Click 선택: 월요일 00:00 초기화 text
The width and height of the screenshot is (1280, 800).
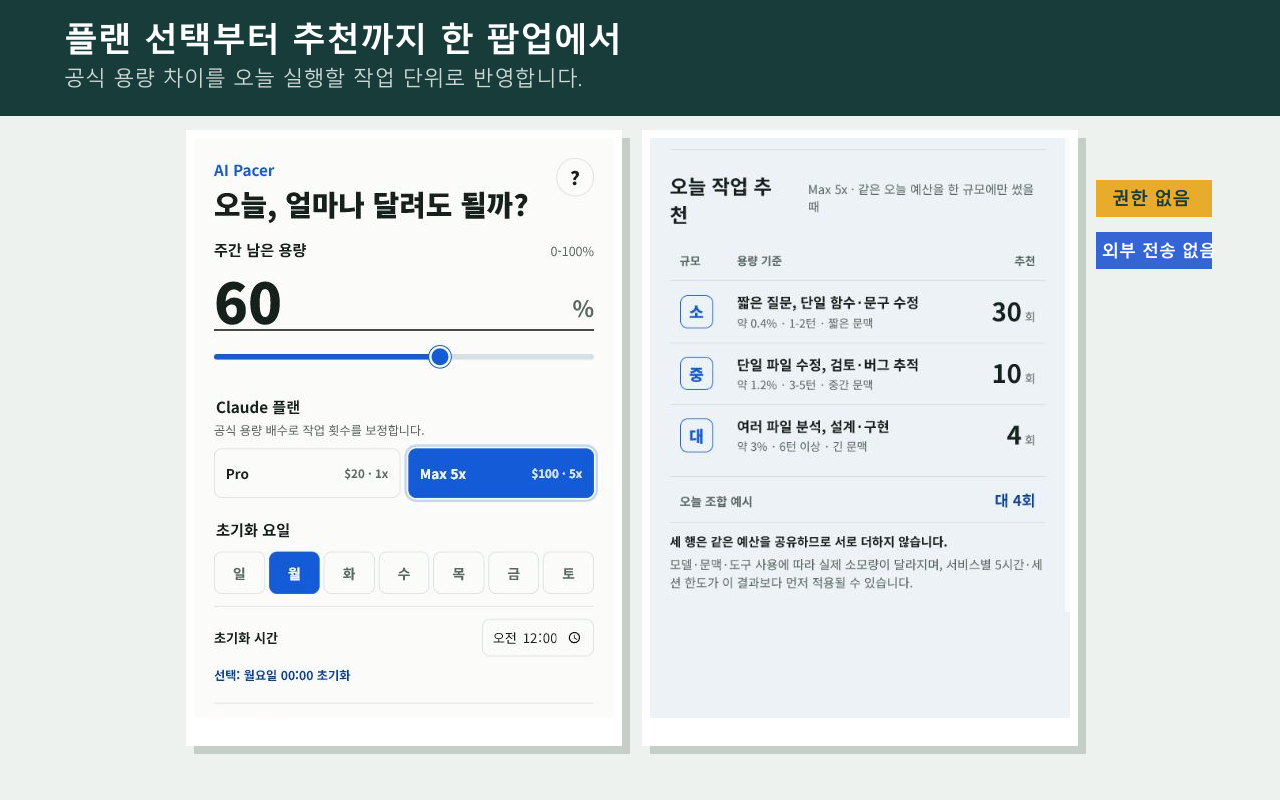[282, 675]
